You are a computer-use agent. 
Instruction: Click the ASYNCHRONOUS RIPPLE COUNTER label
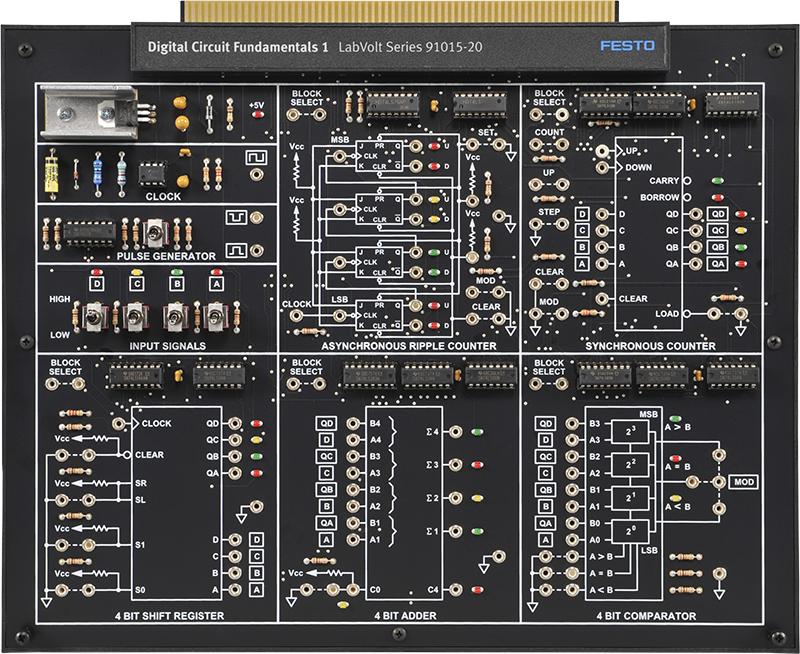[x=400, y=346]
